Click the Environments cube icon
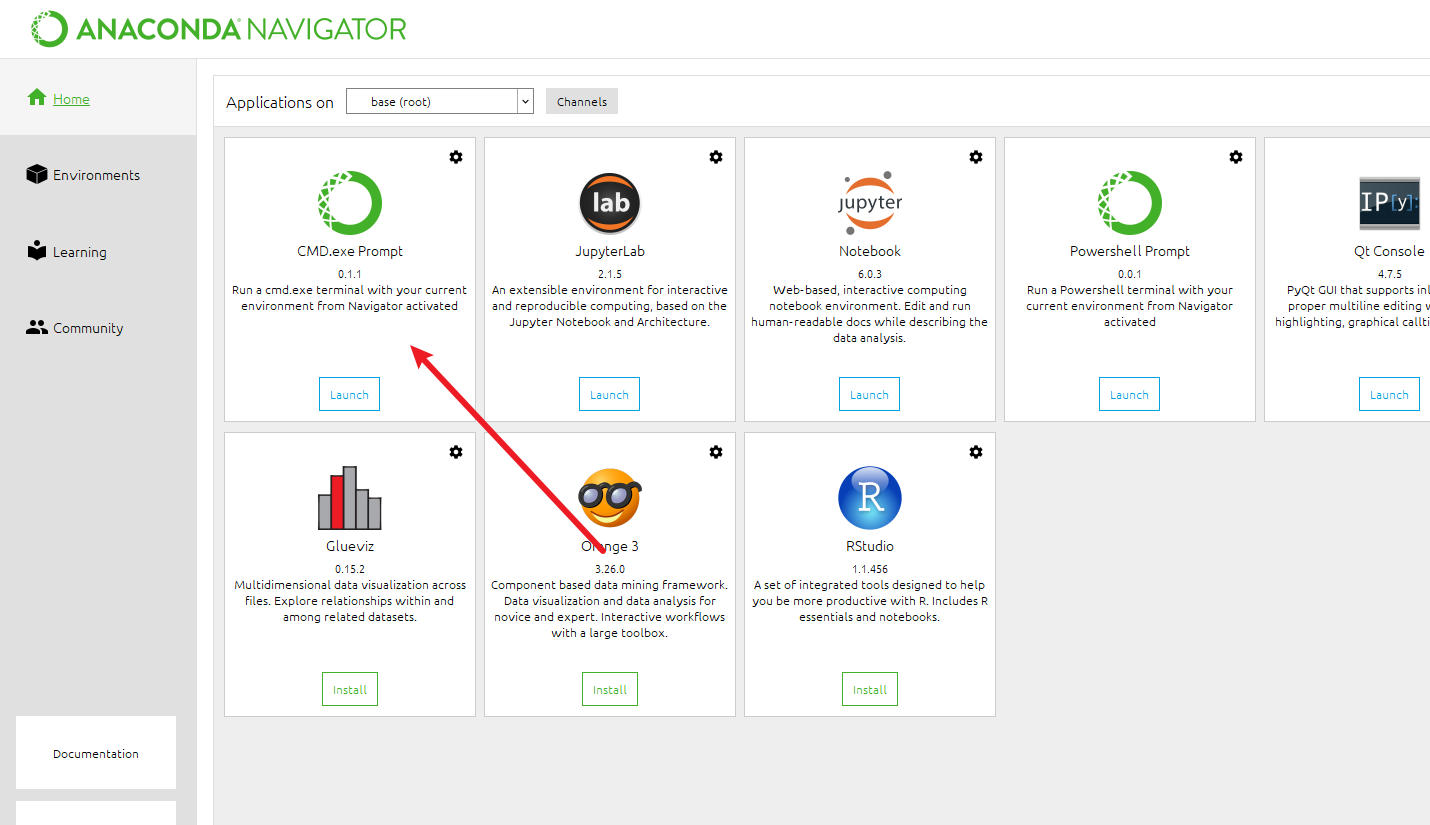Image resolution: width=1430 pixels, height=825 pixels. pos(37,174)
